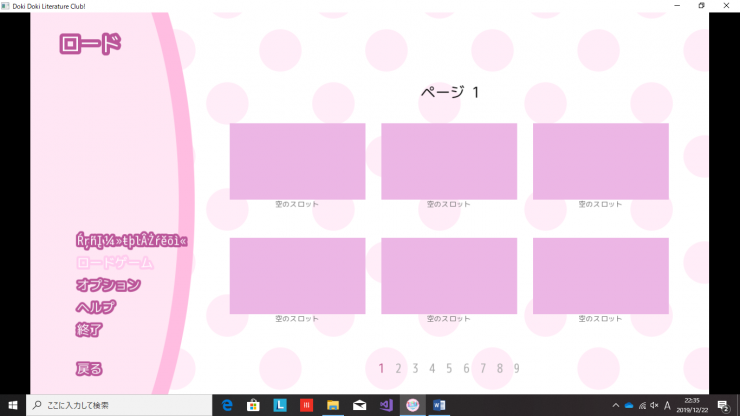
Task: Go to save page 3
Action: [415, 368]
